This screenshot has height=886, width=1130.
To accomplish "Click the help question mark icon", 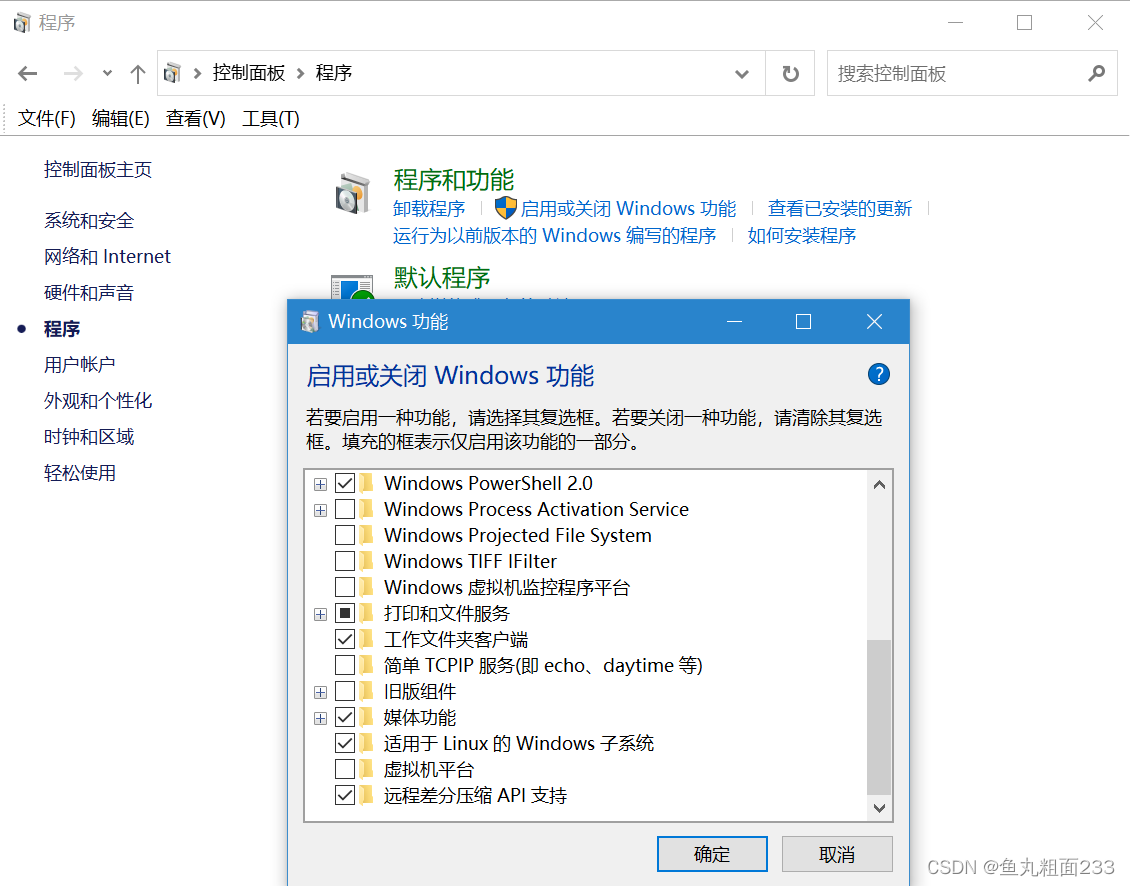I will click(878, 374).
